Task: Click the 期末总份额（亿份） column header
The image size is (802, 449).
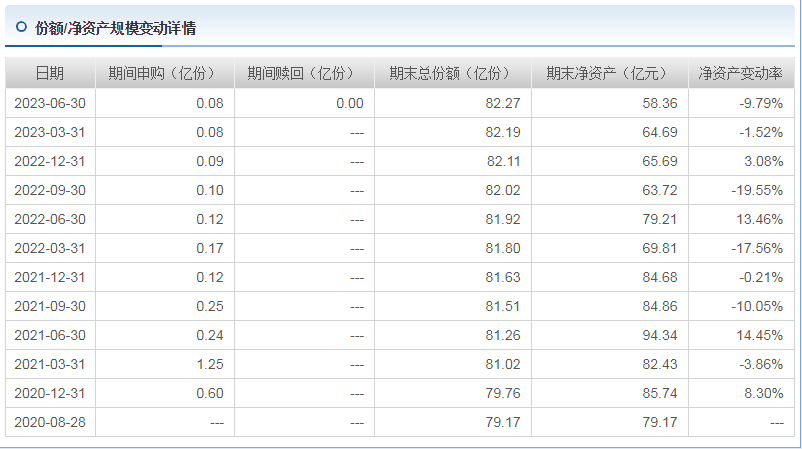Action: pyautogui.click(x=453, y=74)
